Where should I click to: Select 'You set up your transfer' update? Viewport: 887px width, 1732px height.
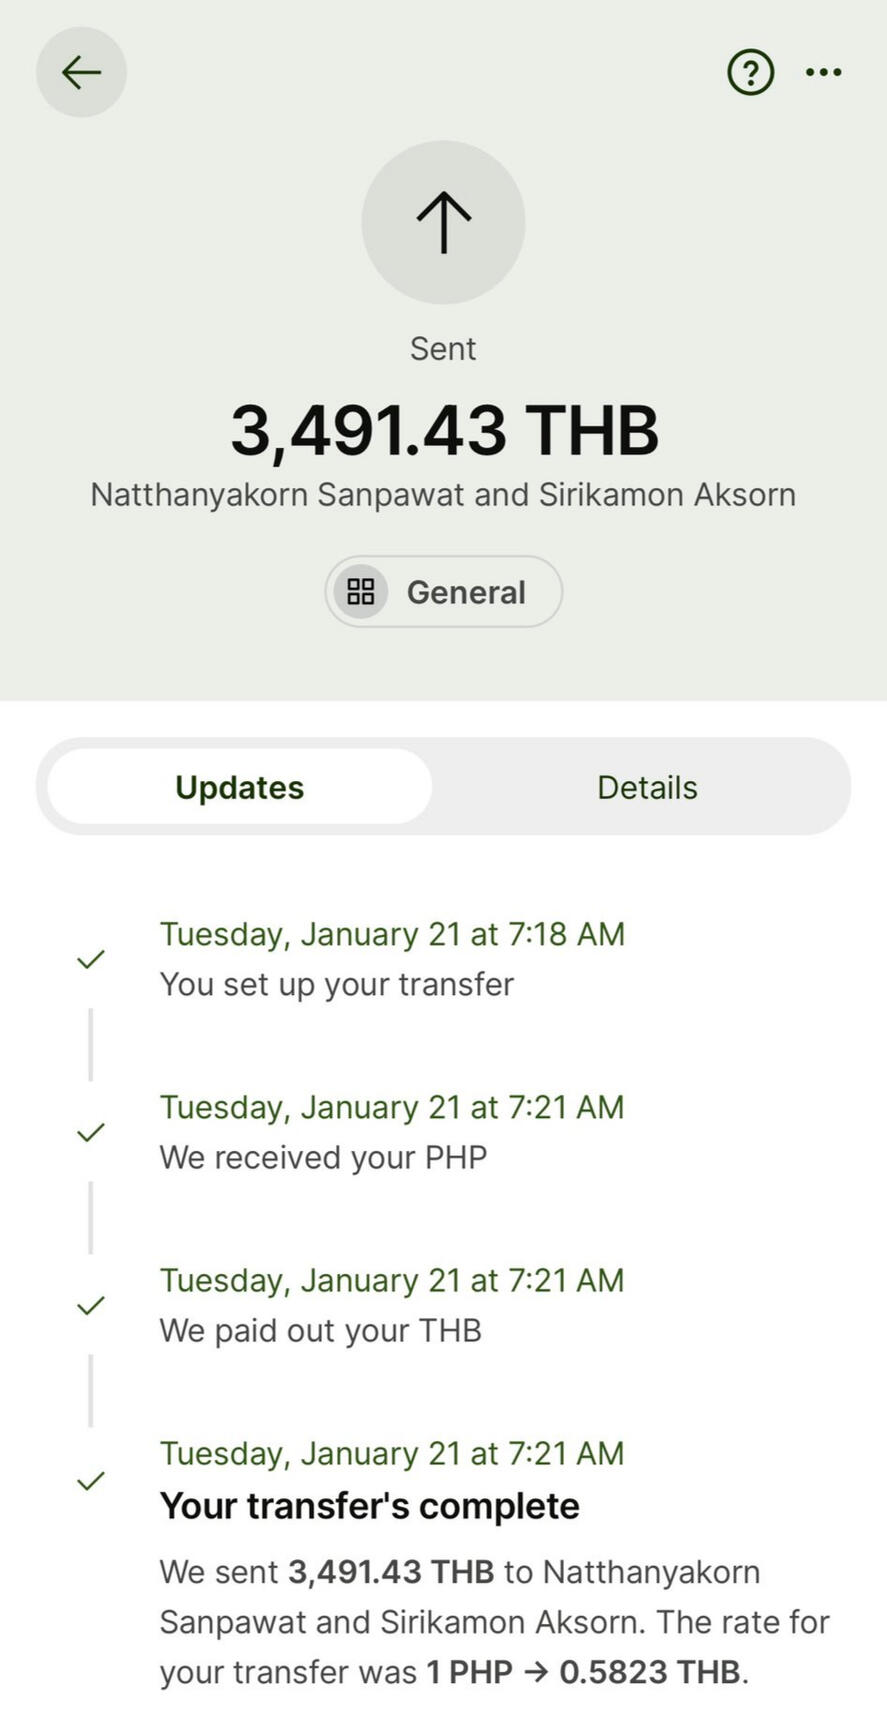(337, 984)
